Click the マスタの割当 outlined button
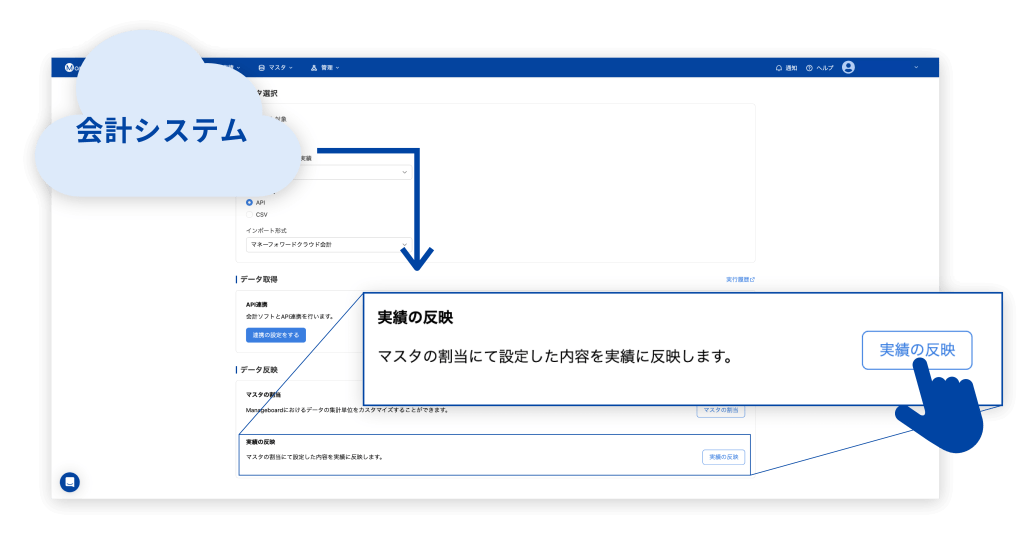This screenshot has width=1023, height=541. [x=721, y=410]
